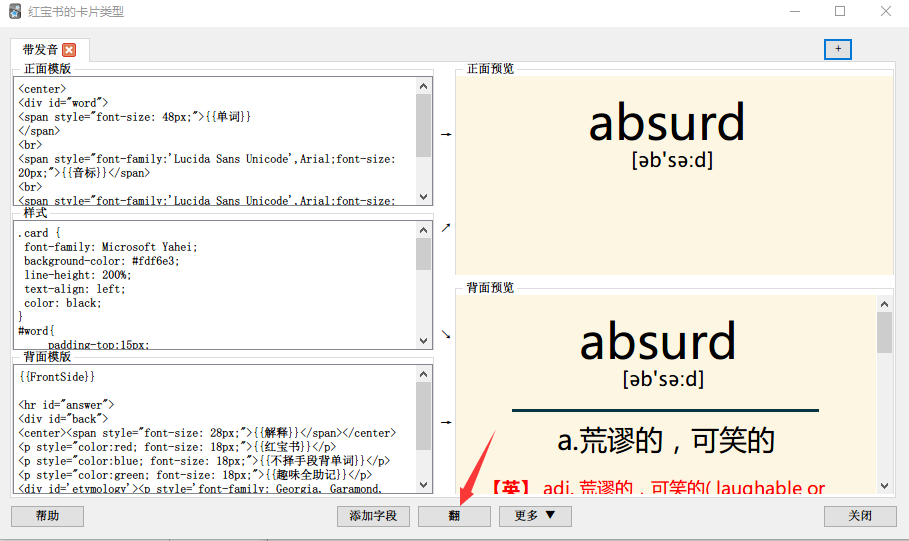The width and height of the screenshot is (909, 541).
Task: Click scroll-down arrow in 正面模版 editor
Action: (x=424, y=197)
